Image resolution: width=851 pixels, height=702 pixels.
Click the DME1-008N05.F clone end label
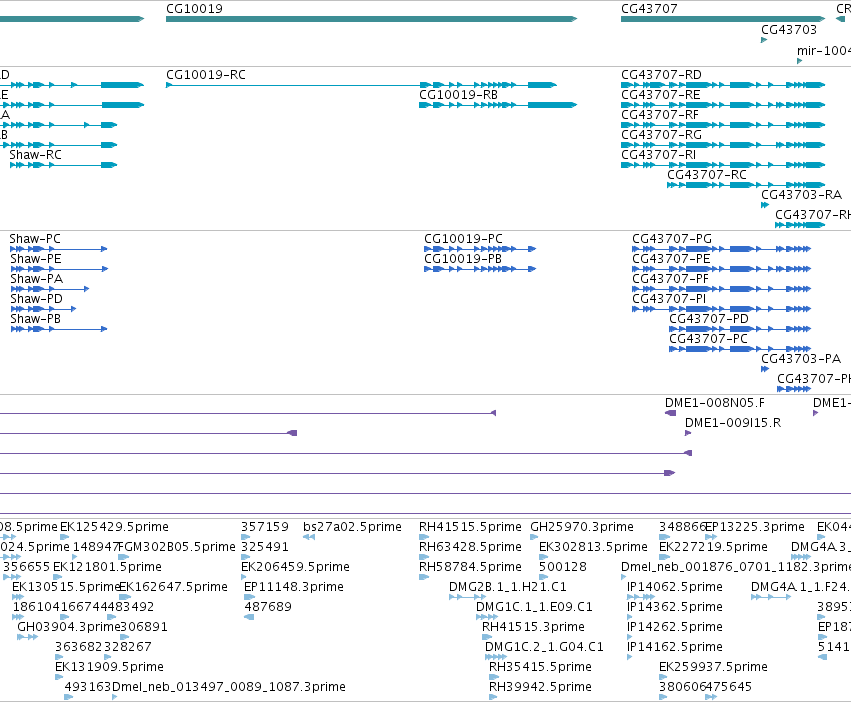click(x=715, y=403)
